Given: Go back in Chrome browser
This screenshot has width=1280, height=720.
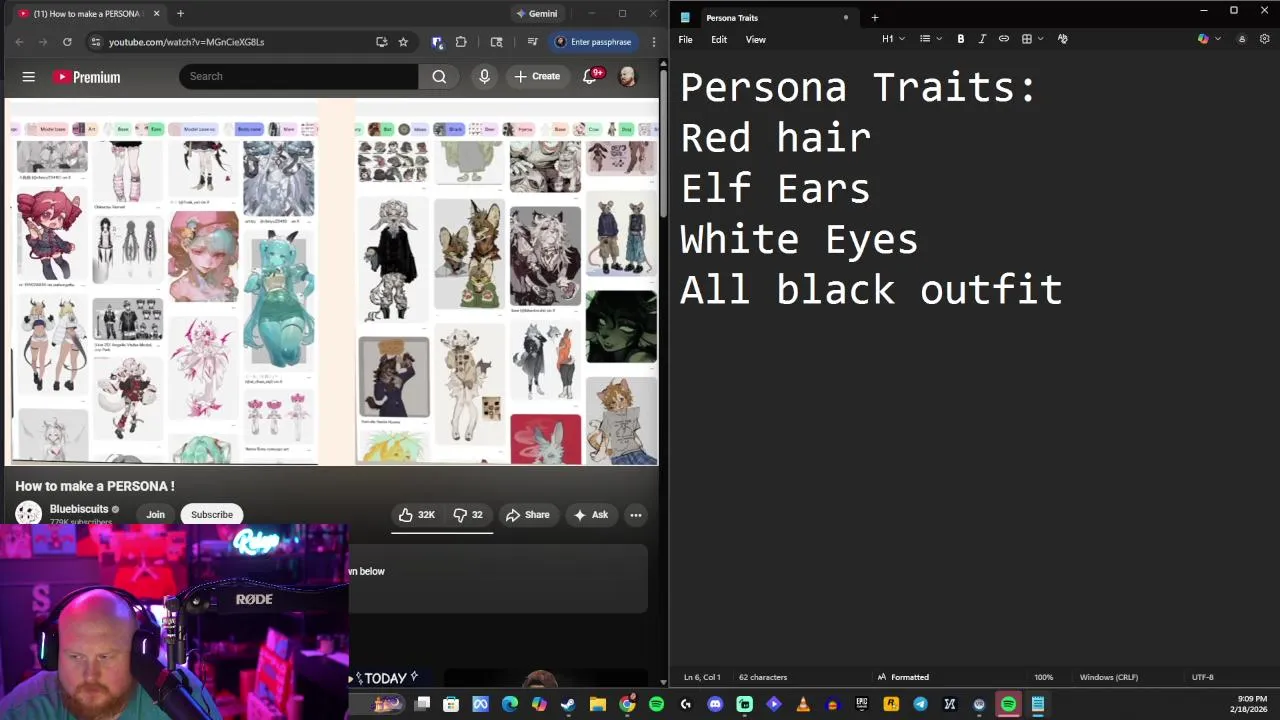Looking at the screenshot, I should tap(19, 42).
